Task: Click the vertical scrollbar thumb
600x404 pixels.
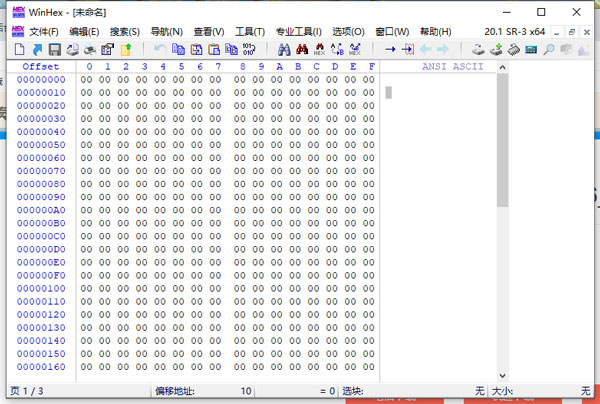Action: click(502, 140)
